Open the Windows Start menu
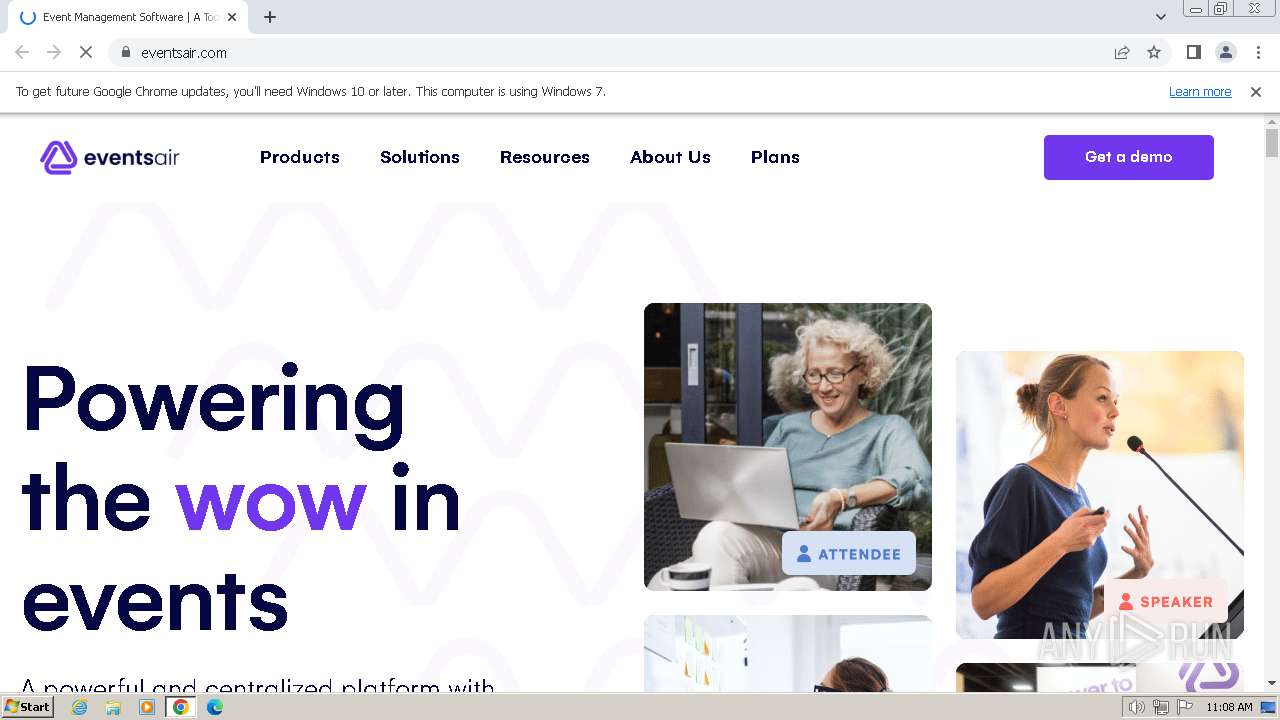This screenshot has width=1280, height=720. [27, 707]
